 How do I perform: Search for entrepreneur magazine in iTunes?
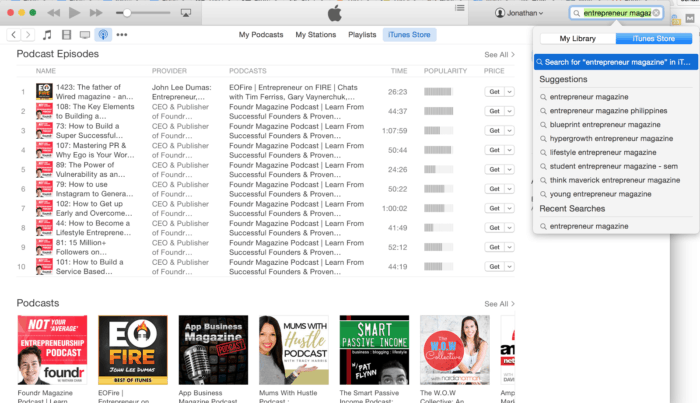pyautogui.click(x=616, y=62)
